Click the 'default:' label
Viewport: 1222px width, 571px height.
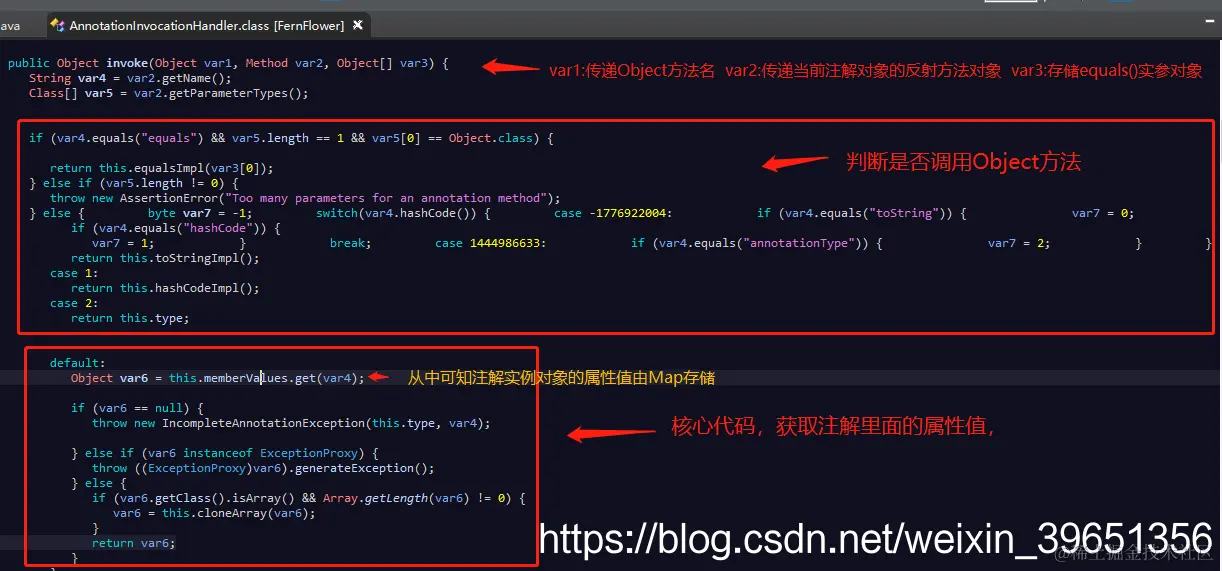point(77,363)
